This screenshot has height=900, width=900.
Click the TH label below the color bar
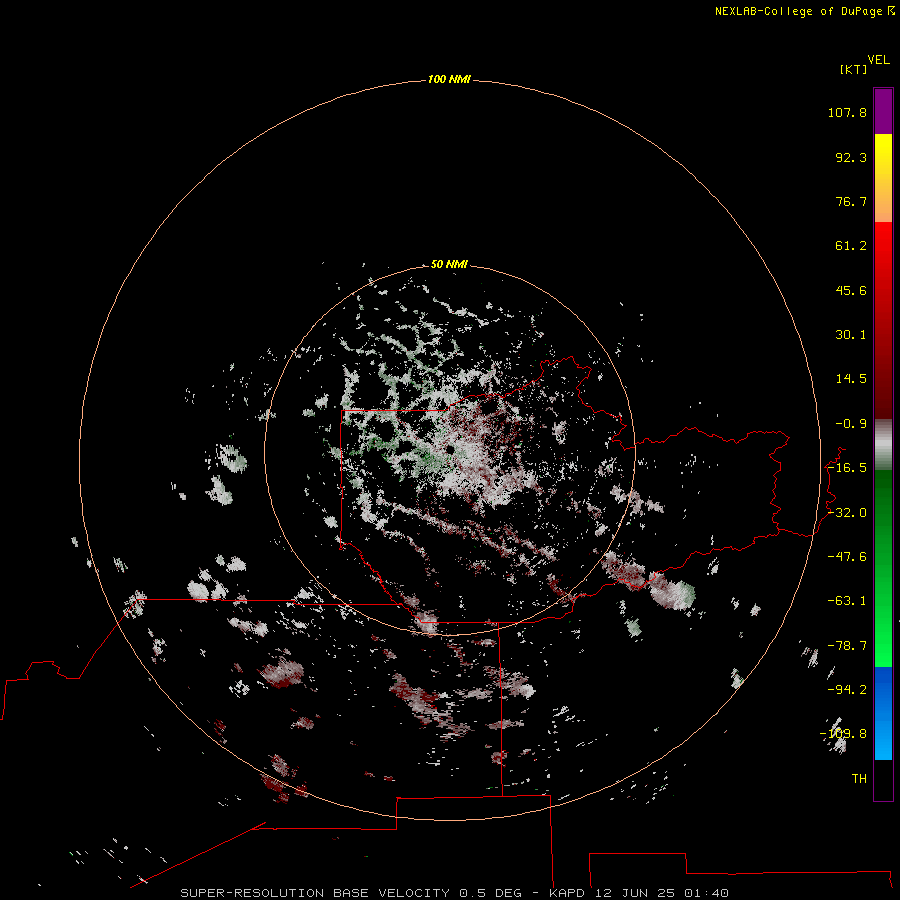tap(859, 779)
